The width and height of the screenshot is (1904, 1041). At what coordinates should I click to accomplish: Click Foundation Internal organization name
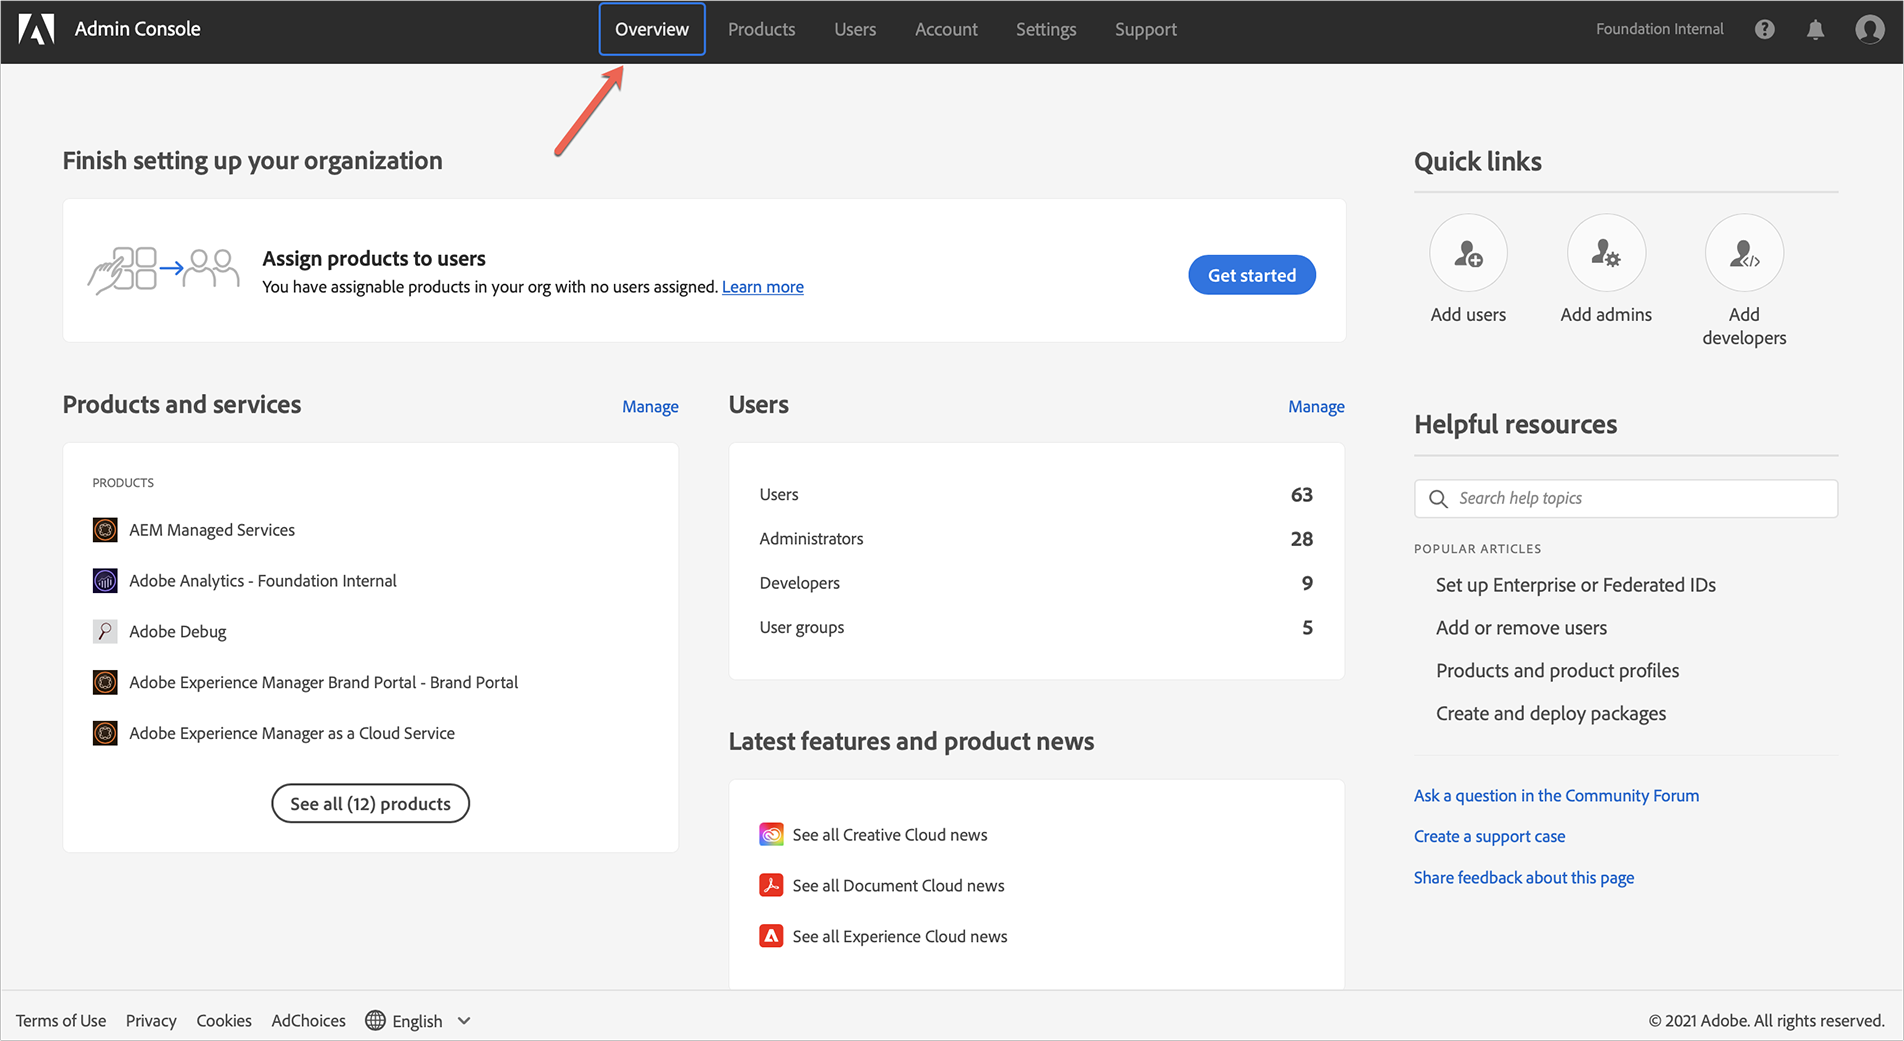pyautogui.click(x=1659, y=29)
